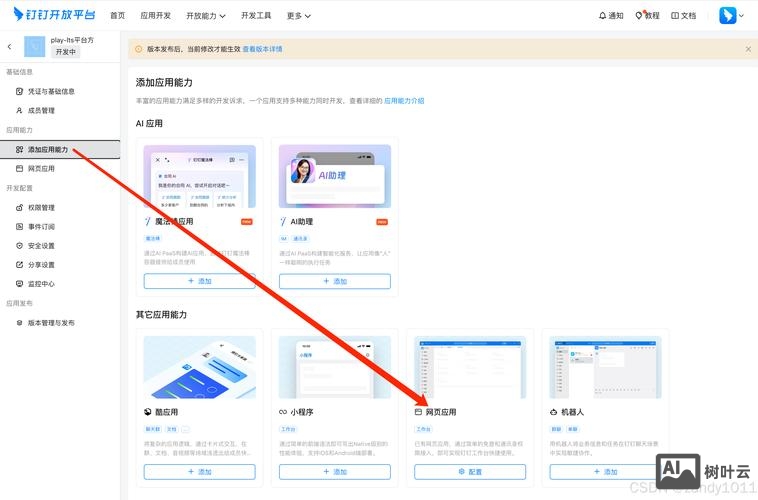Click the 工作台 tag on 小程序 card
The width and height of the screenshot is (758, 500).
288,429
